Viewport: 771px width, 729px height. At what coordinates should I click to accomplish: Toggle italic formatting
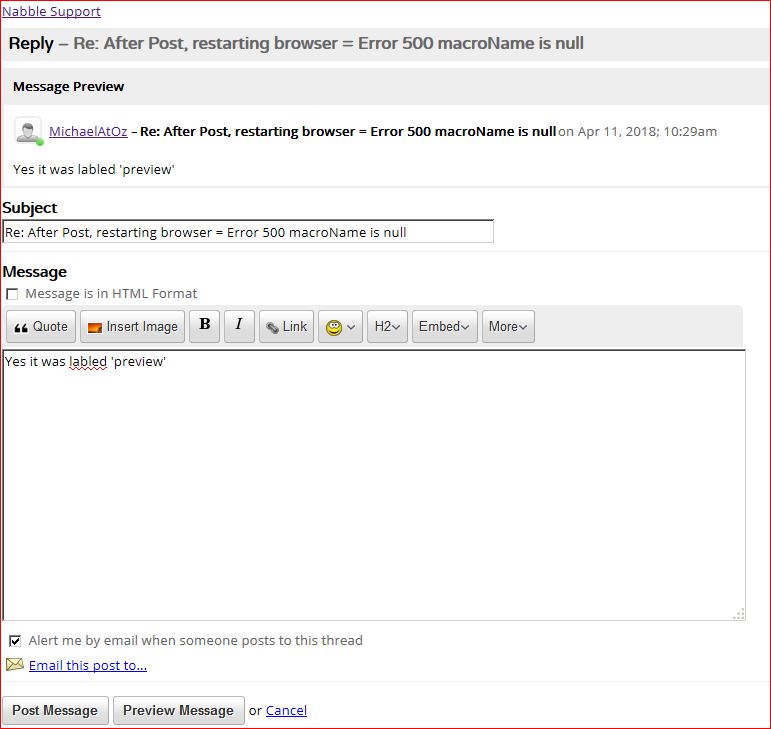point(239,326)
